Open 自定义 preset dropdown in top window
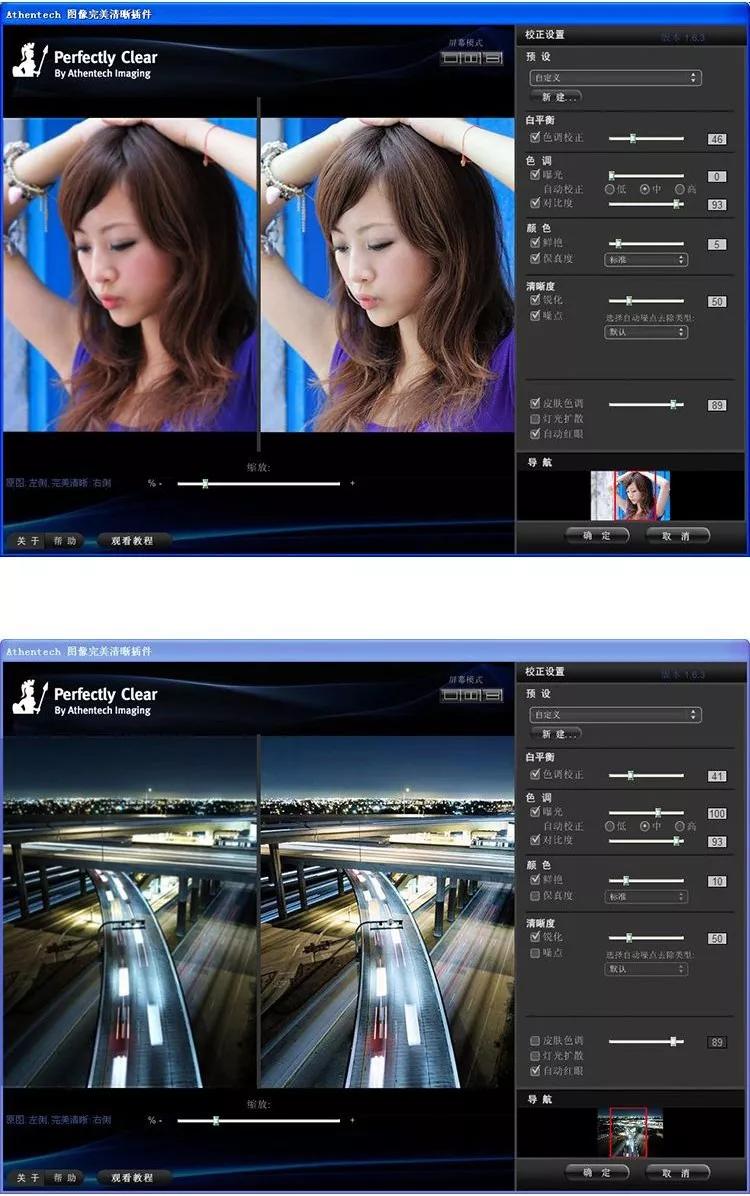This screenshot has height=1196, width=750. (615, 78)
